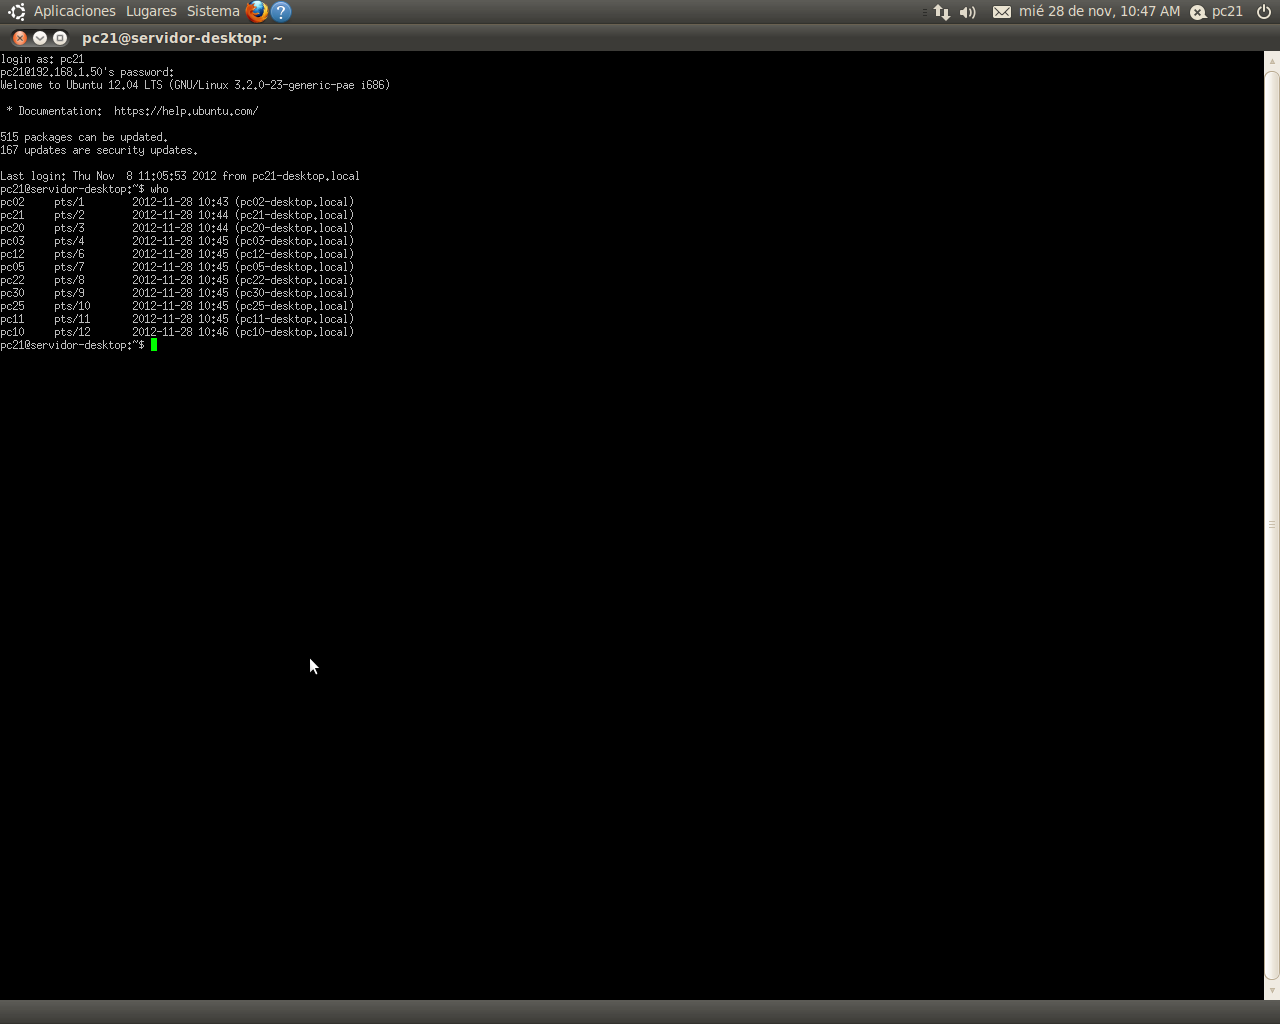The height and width of the screenshot is (1024, 1280).
Task: Click the speaker volume icon
Action: tap(966, 11)
